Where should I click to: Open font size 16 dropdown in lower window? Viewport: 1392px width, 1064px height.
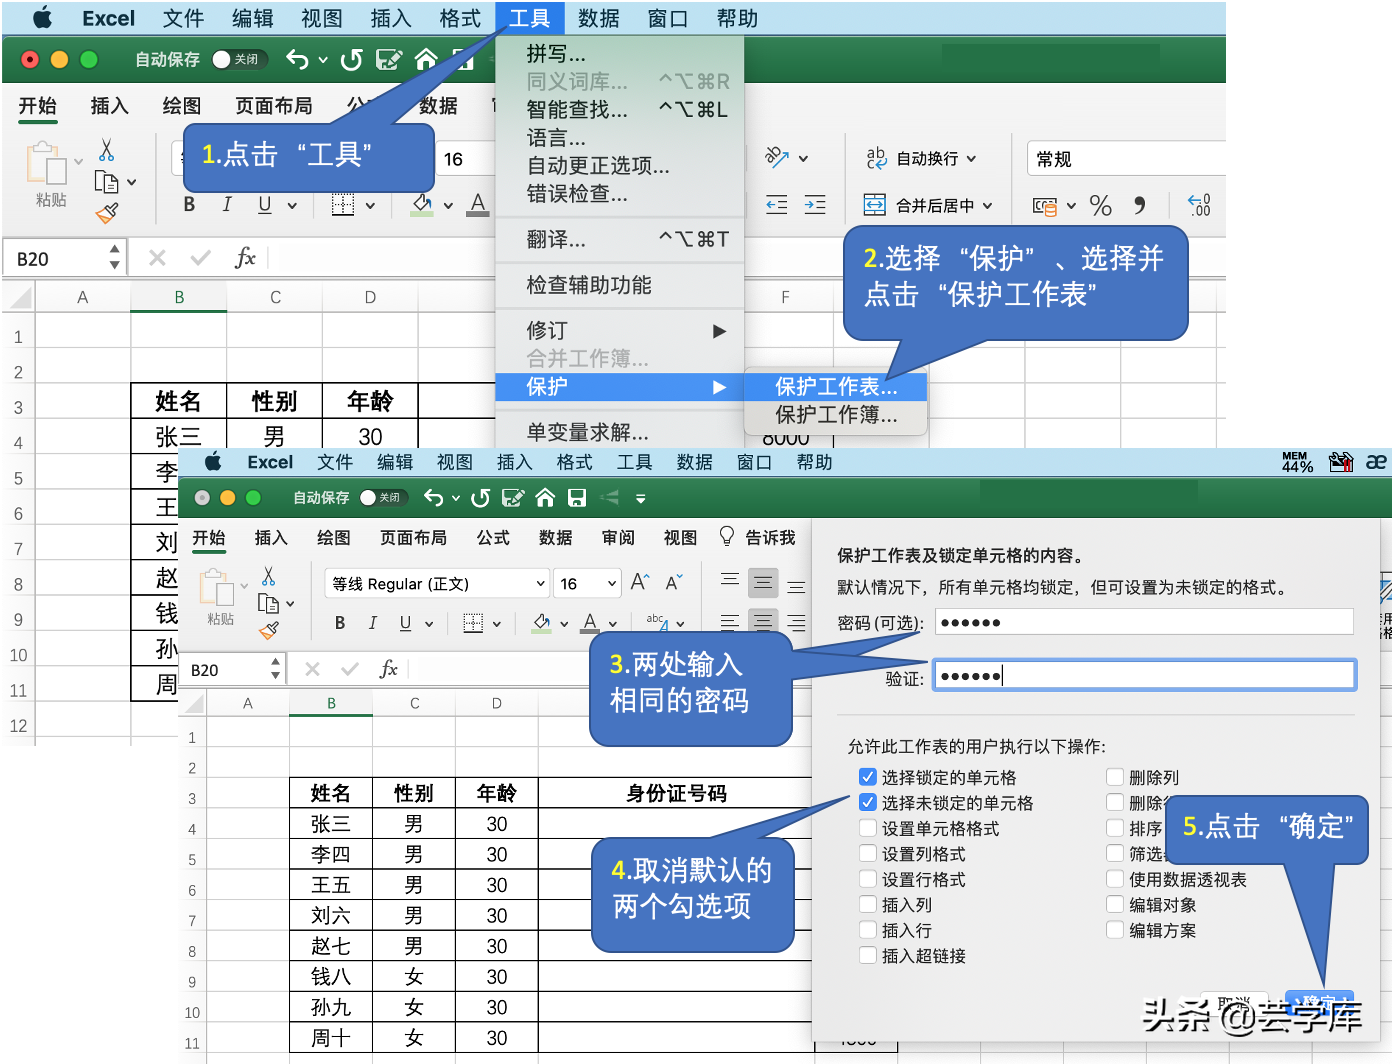coord(612,583)
